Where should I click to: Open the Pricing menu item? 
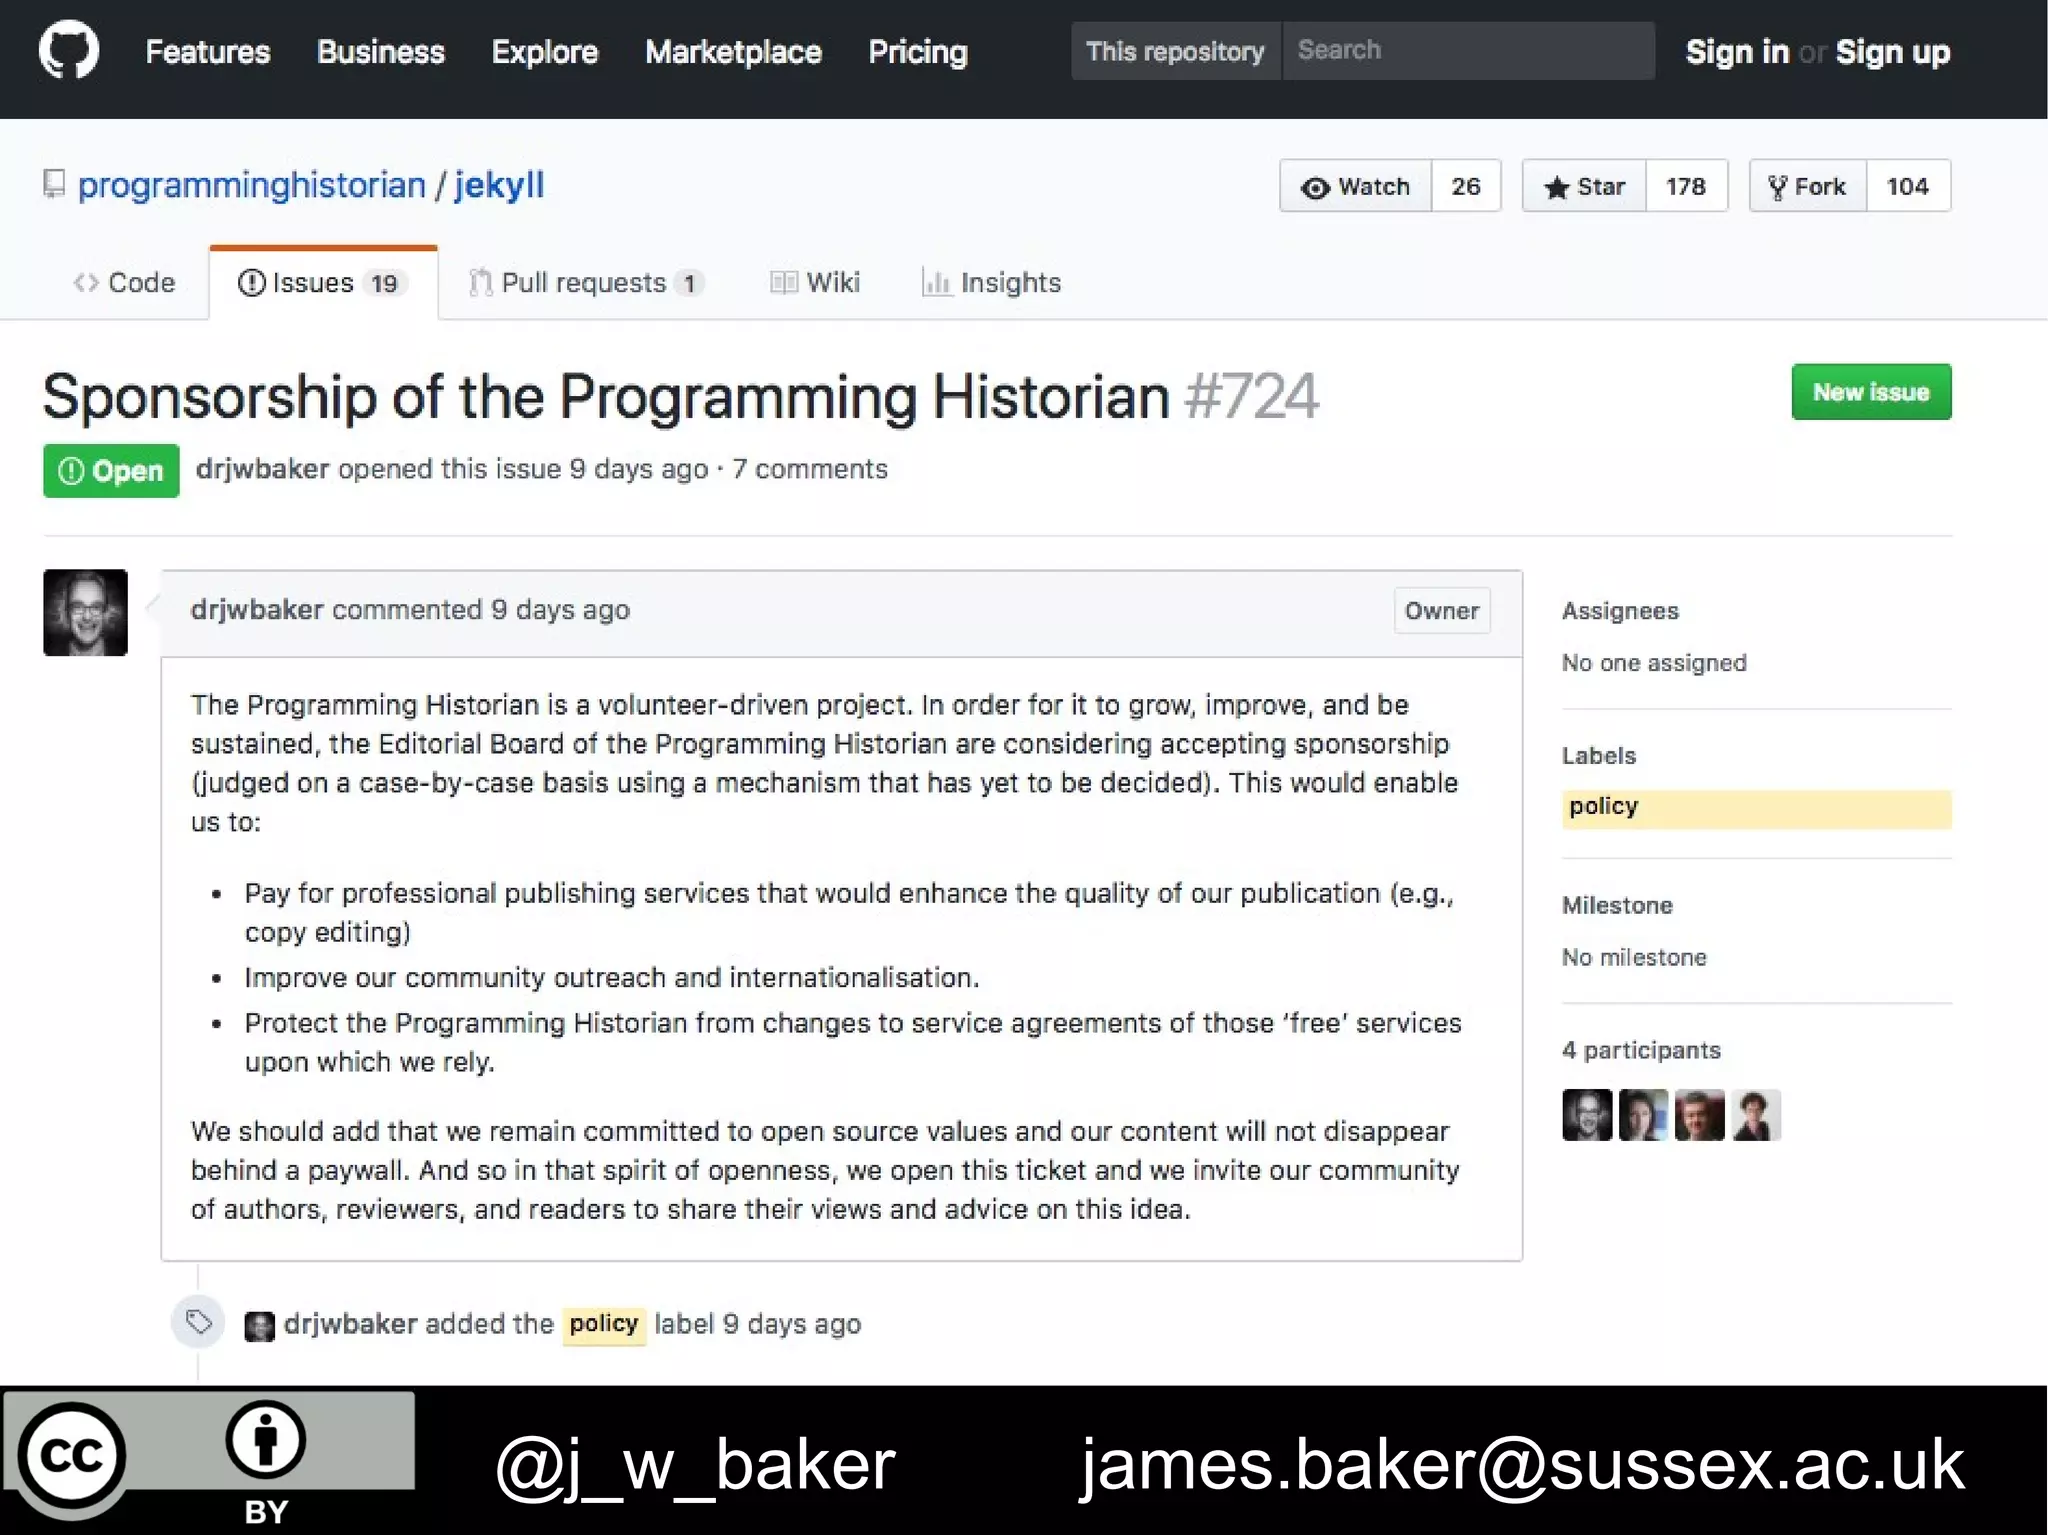click(x=918, y=52)
